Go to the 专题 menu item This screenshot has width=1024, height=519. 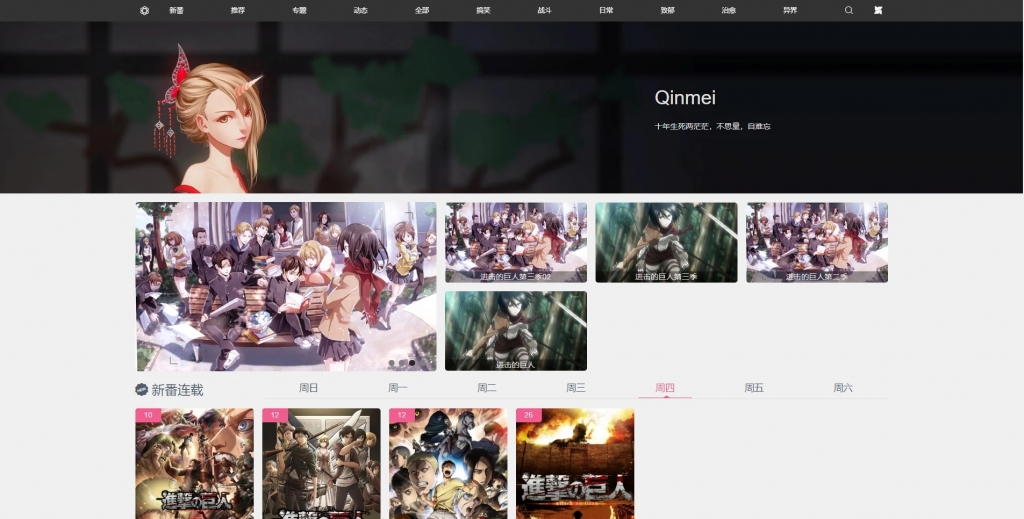299,10
